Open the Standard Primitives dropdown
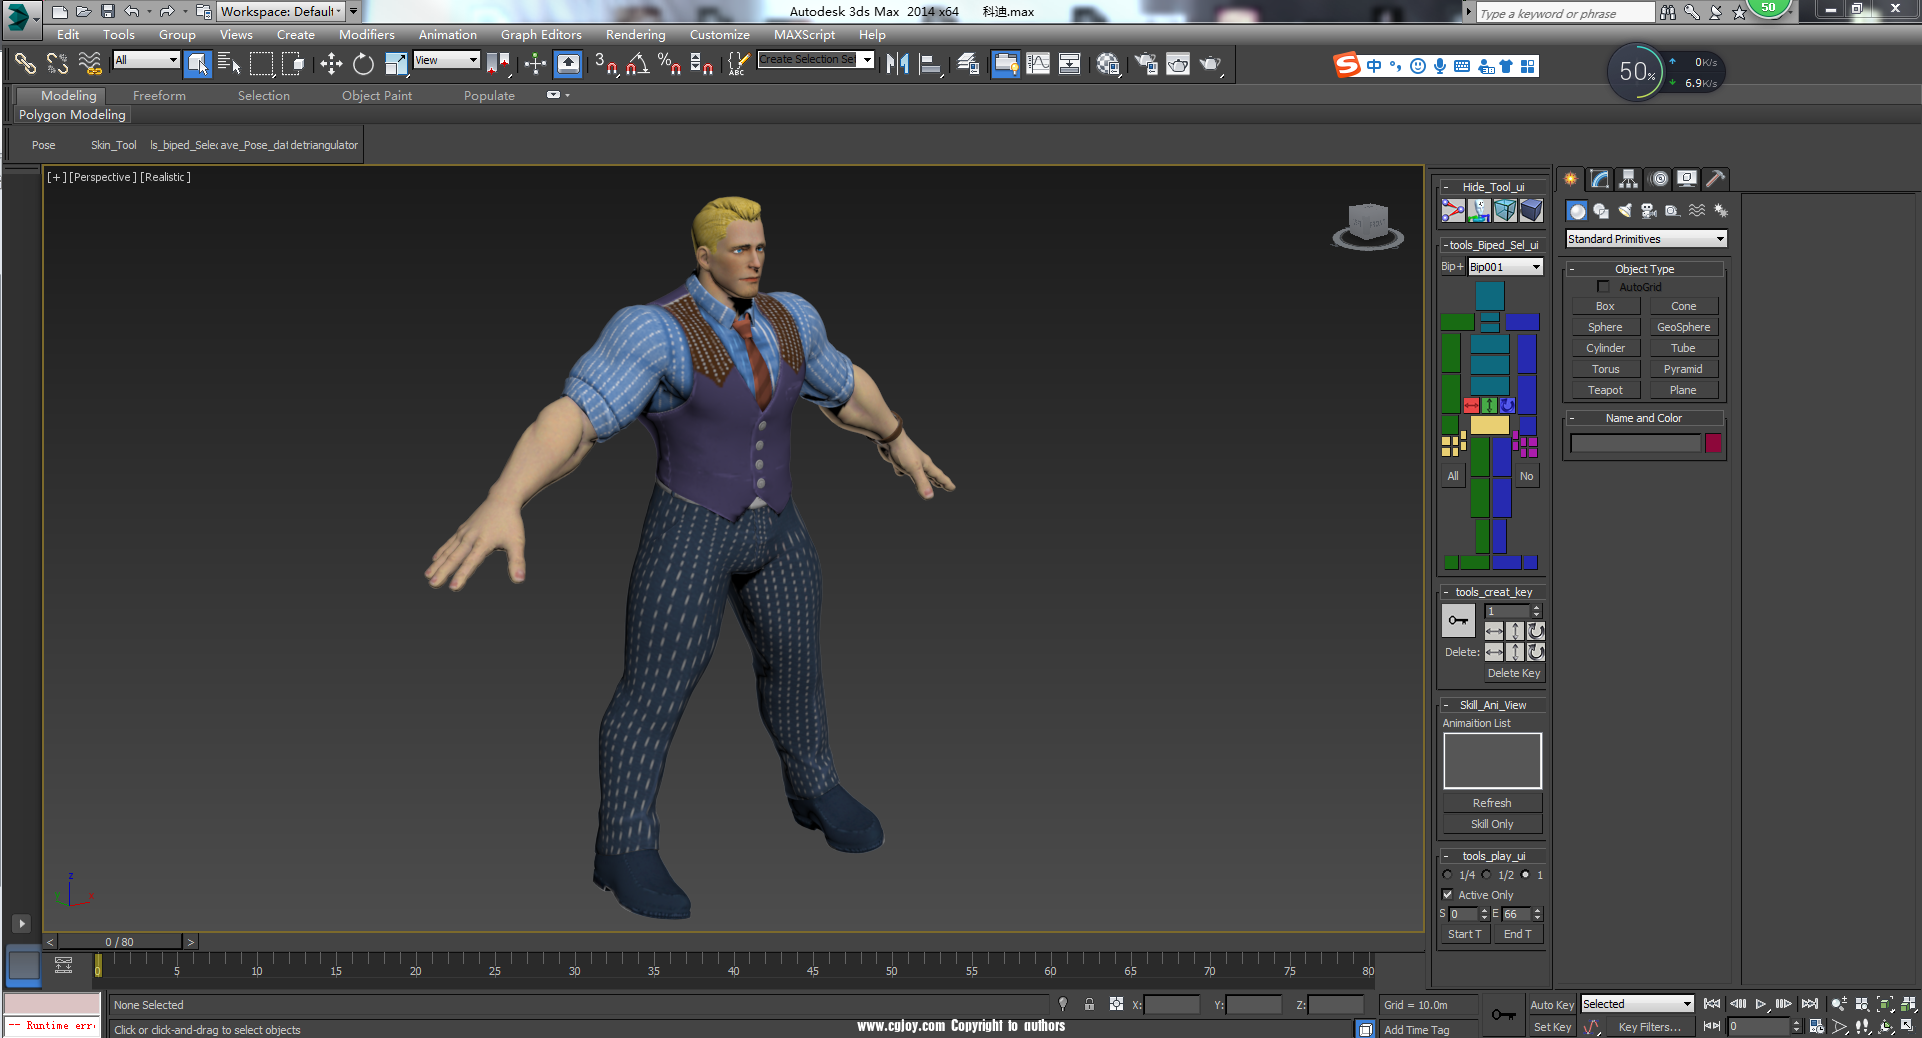This screenshot has height=1038, width=1922. point(1645,239)
